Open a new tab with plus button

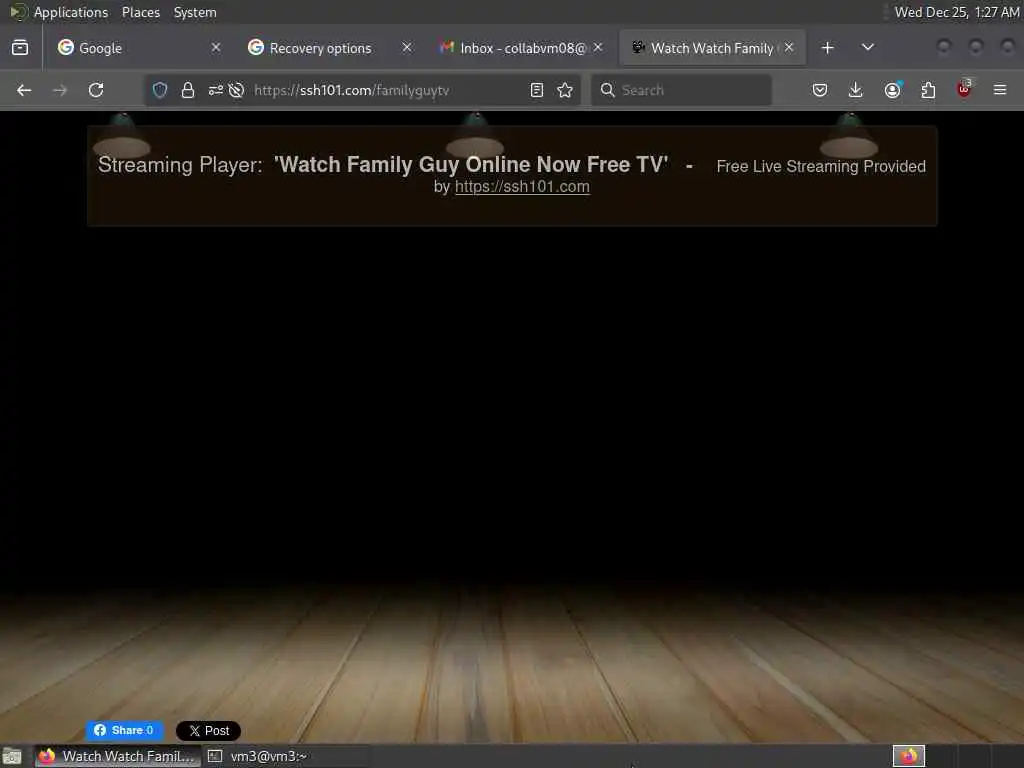827,48
